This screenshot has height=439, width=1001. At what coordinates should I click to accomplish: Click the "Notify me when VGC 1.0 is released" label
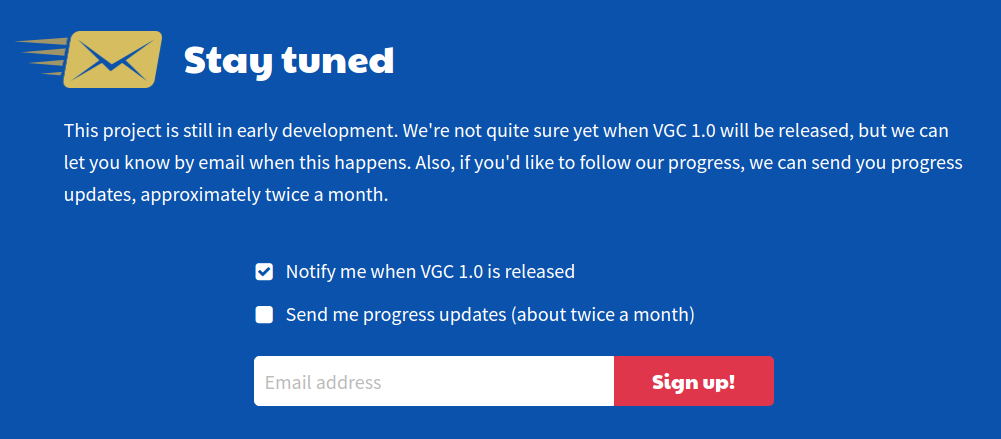[430, 272]
